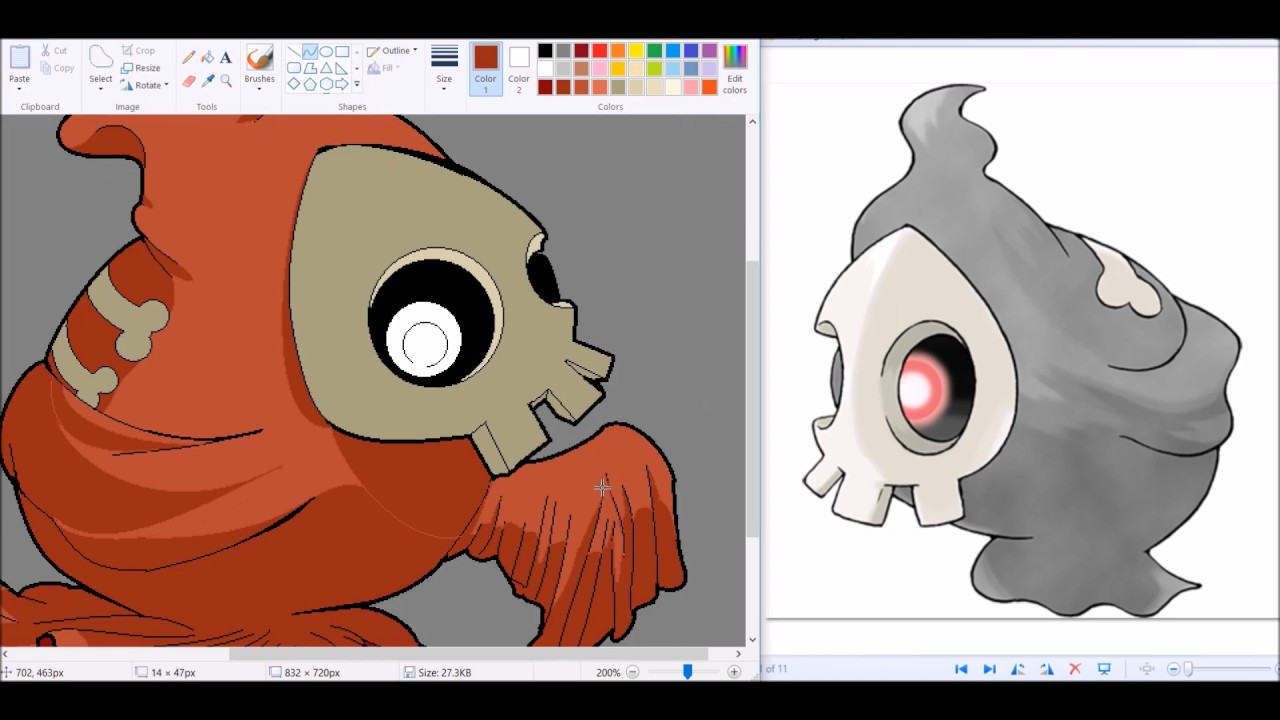The height and width of the screenshot is (720, 1280).
Task: Select the Pencil tool
Action: coord(189,58)
